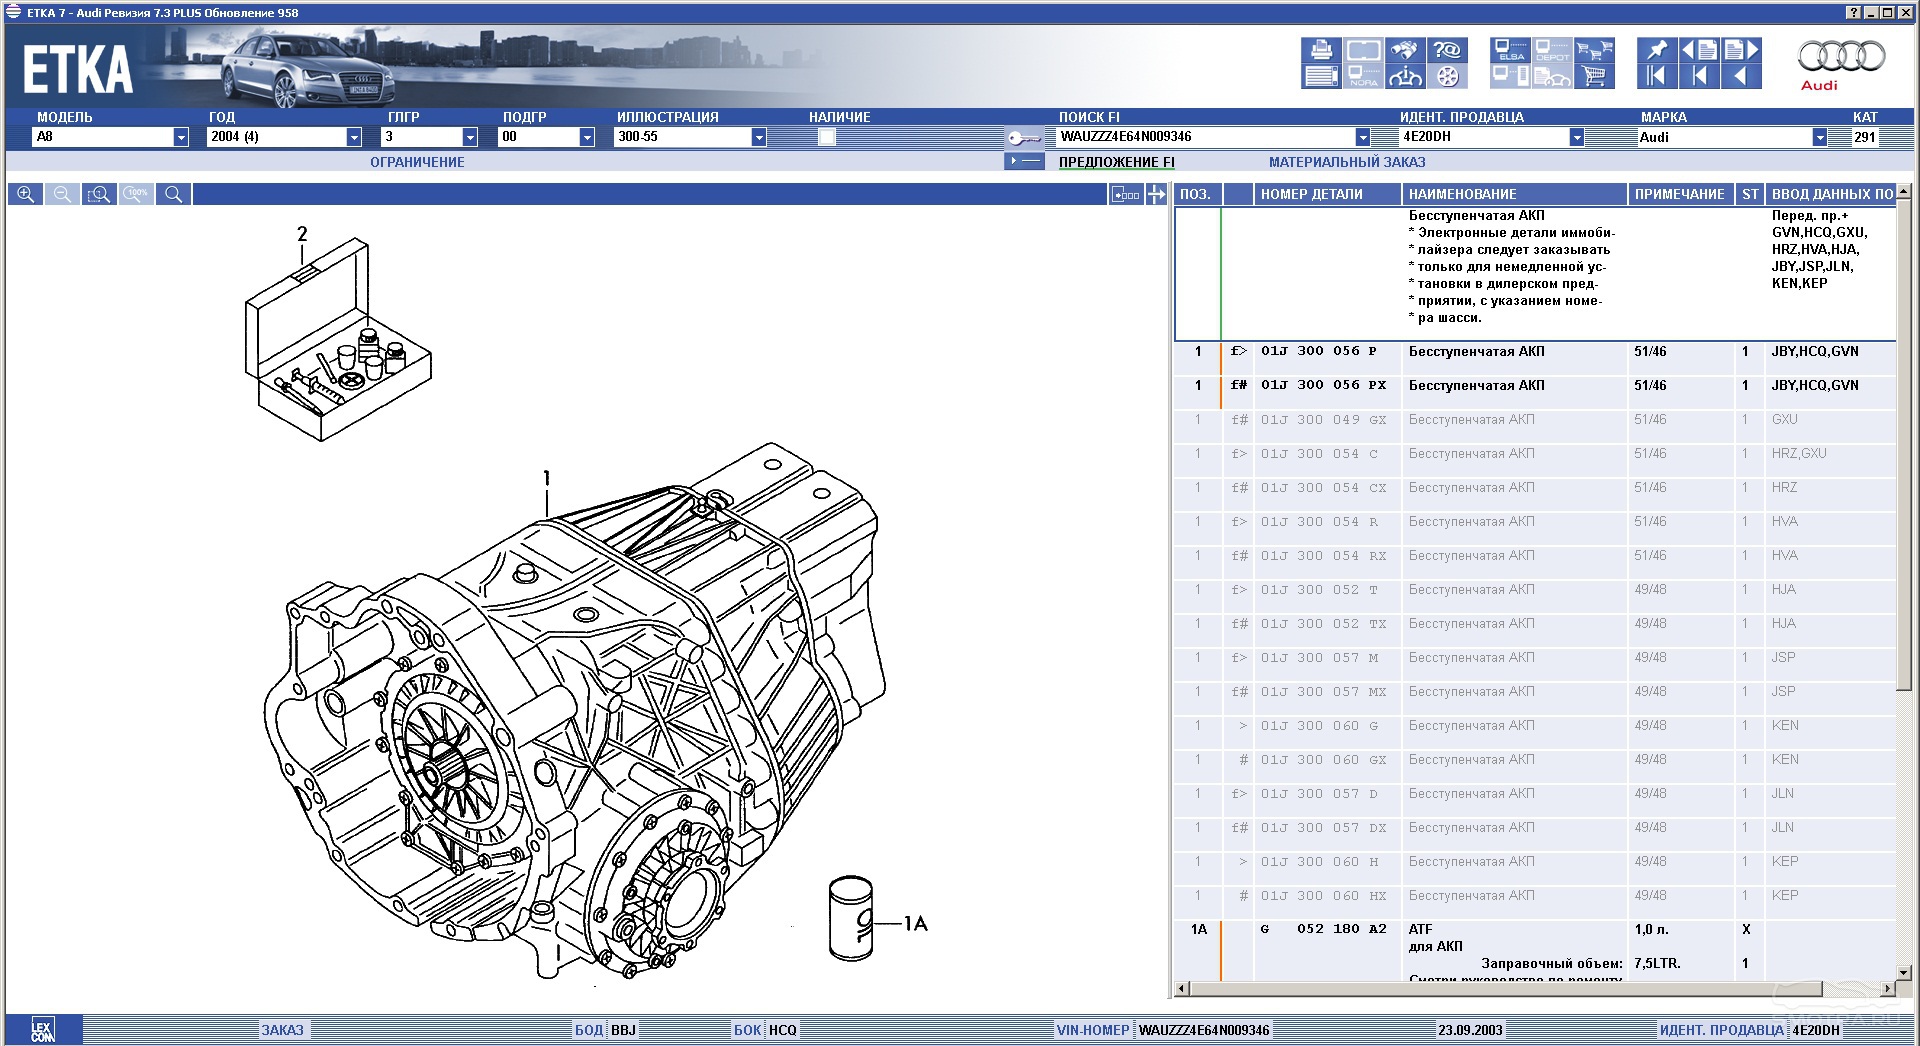Launch ELSA from the toolbar
Viewport: 1920px width, 1046px height.
tap(1510, 50)
